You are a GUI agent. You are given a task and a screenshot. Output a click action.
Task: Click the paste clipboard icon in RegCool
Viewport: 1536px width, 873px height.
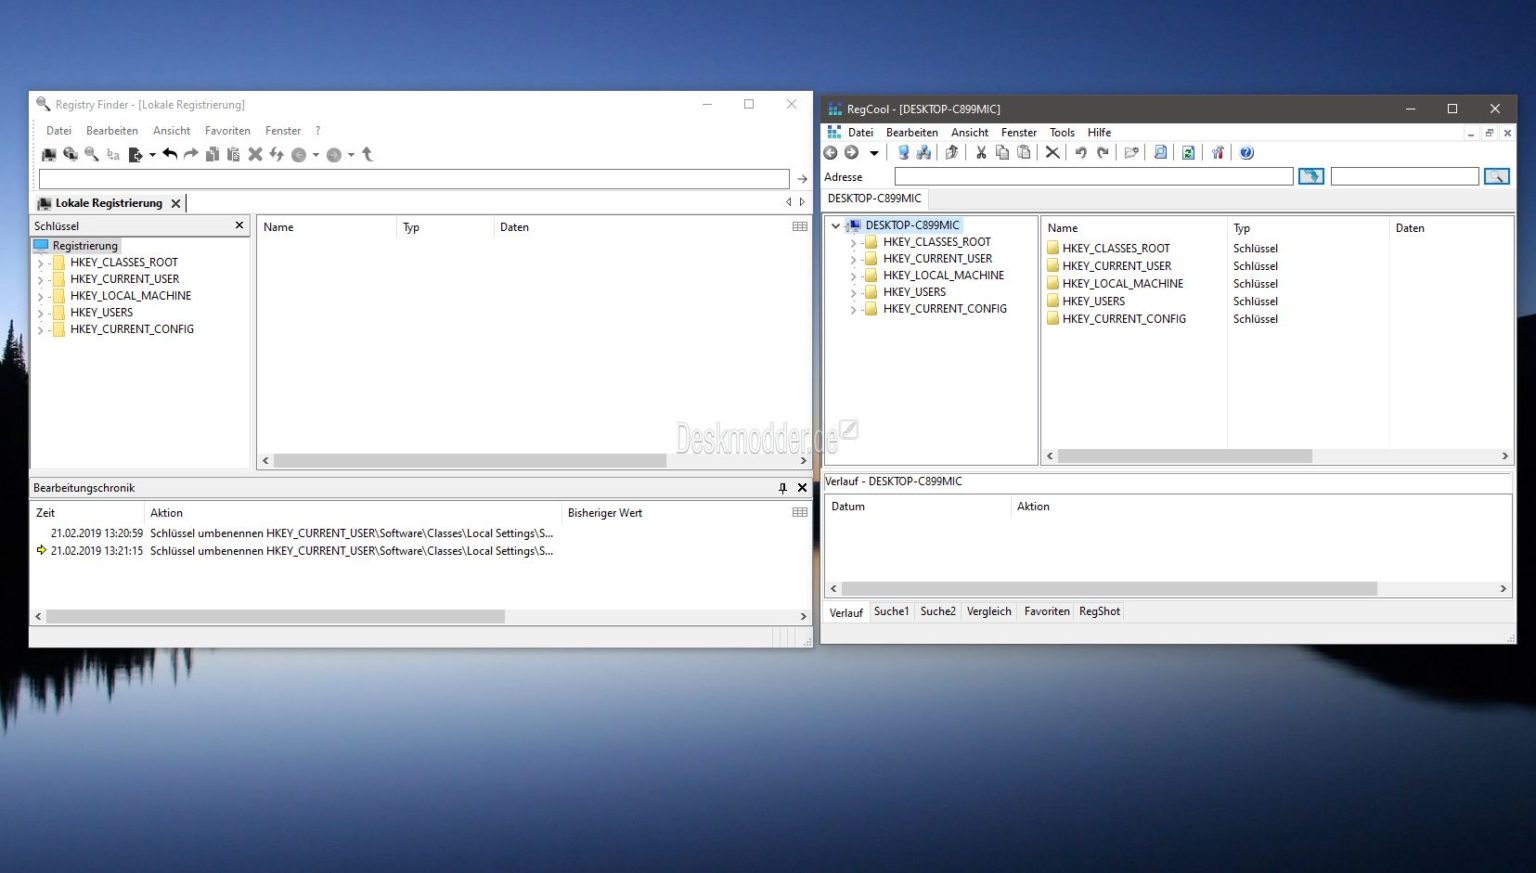pos(1024,152)
